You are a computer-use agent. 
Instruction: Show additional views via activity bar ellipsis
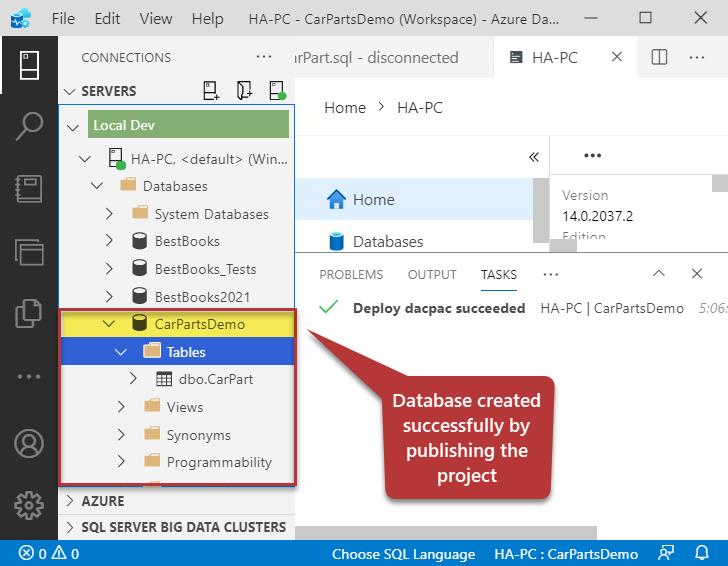click(29, 377)
